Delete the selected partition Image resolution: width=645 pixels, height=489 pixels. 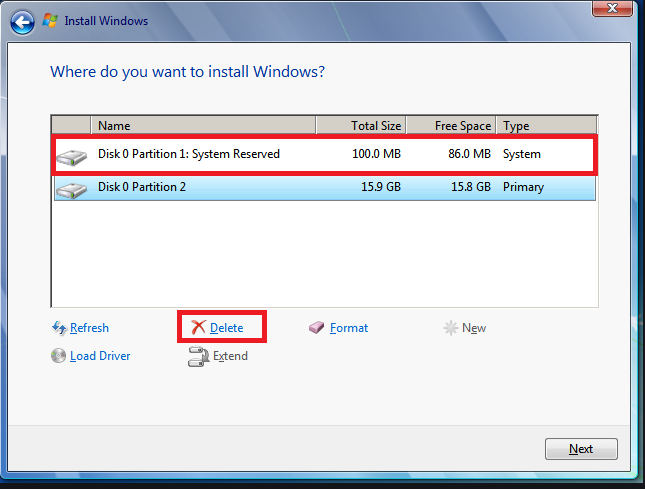[x=227, y=328]
